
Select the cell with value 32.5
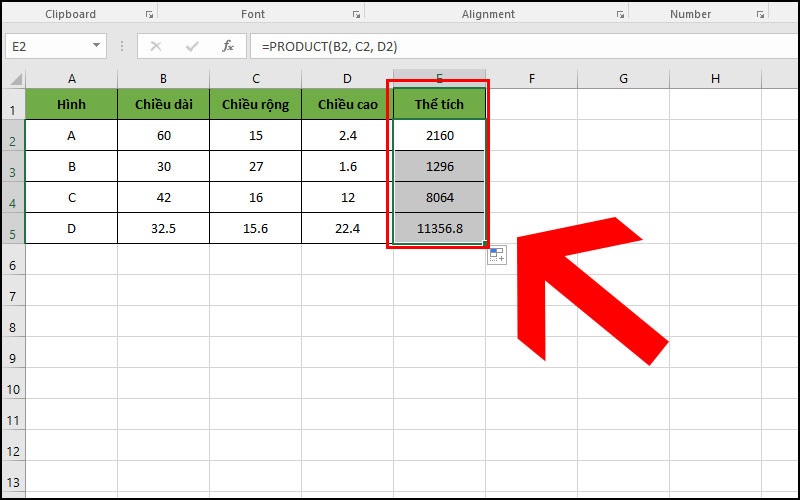point(163,228)
